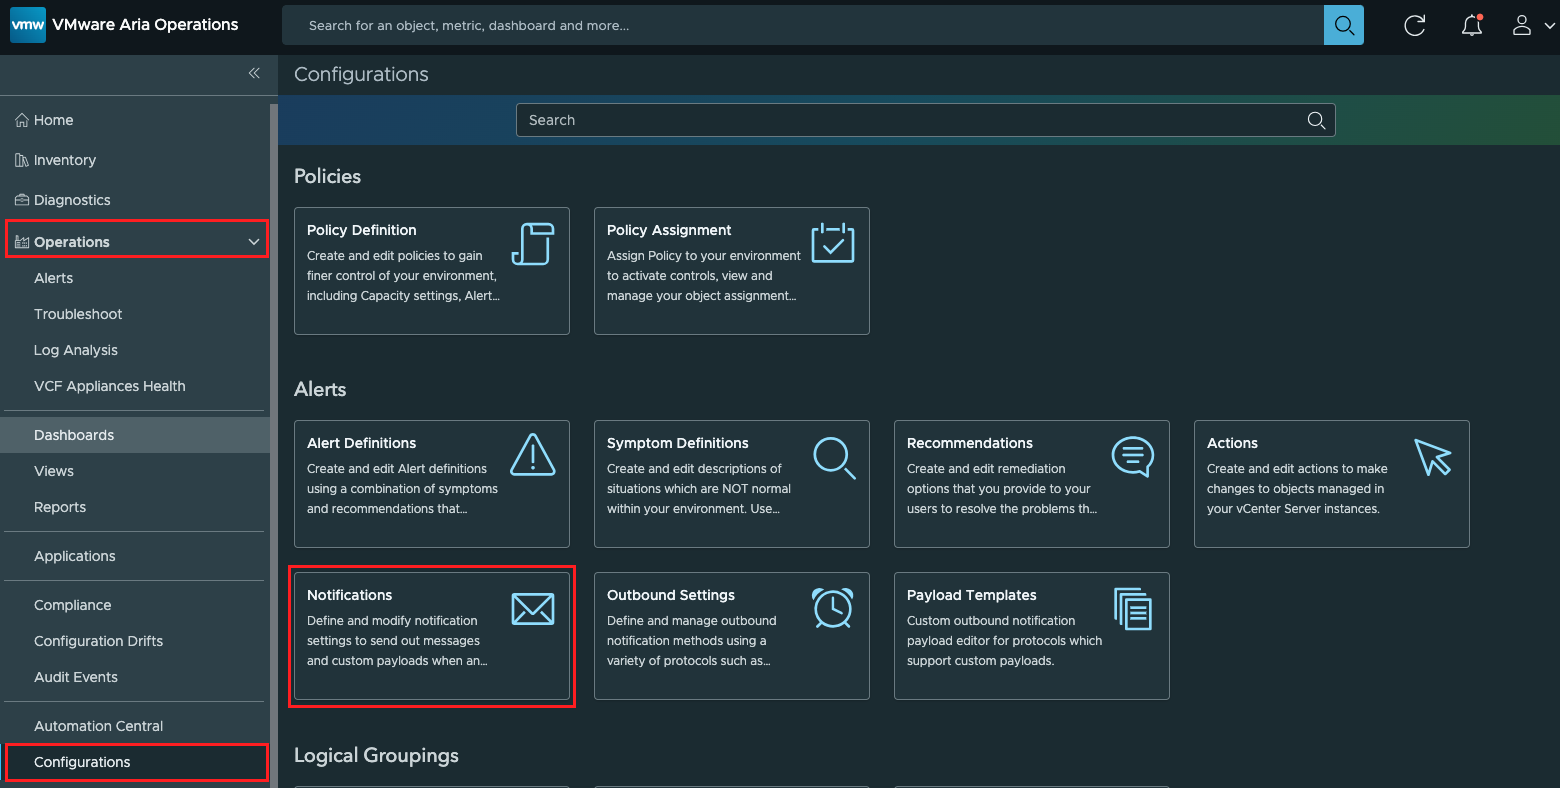
Task: Click the blue global search magnifier button
Action: [1344, 25]
